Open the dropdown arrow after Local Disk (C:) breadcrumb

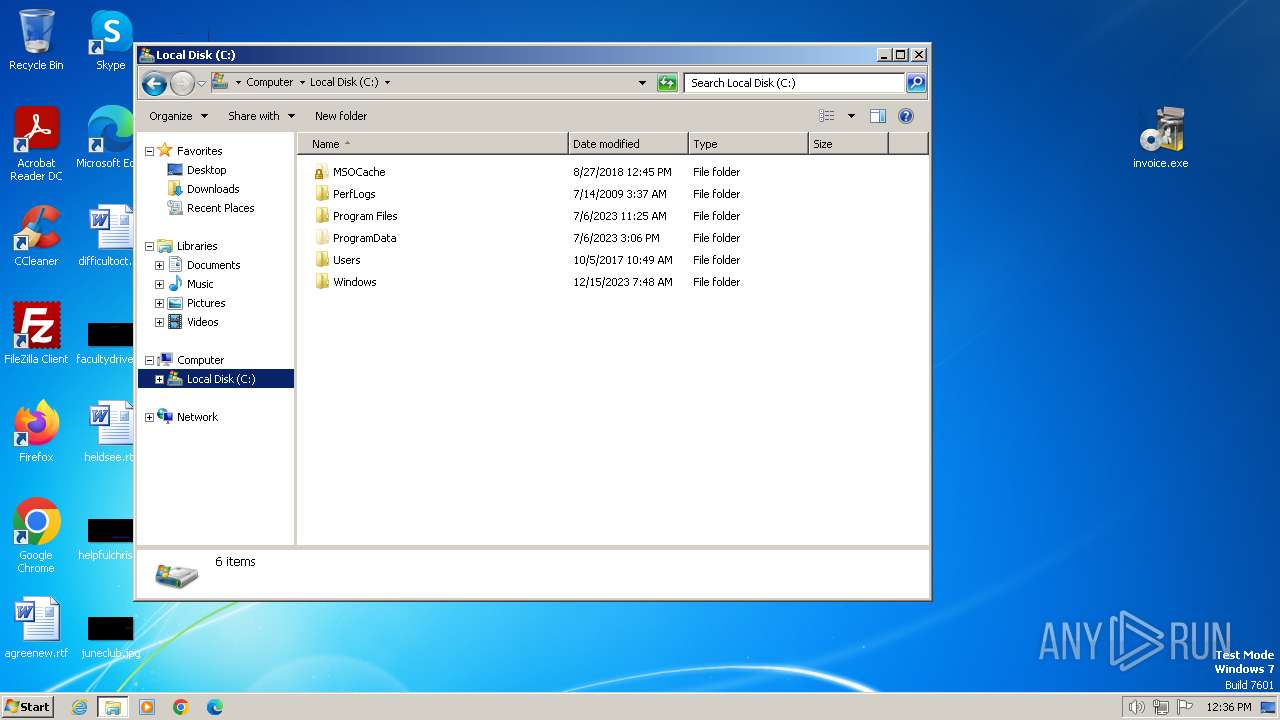coord(387,83)
